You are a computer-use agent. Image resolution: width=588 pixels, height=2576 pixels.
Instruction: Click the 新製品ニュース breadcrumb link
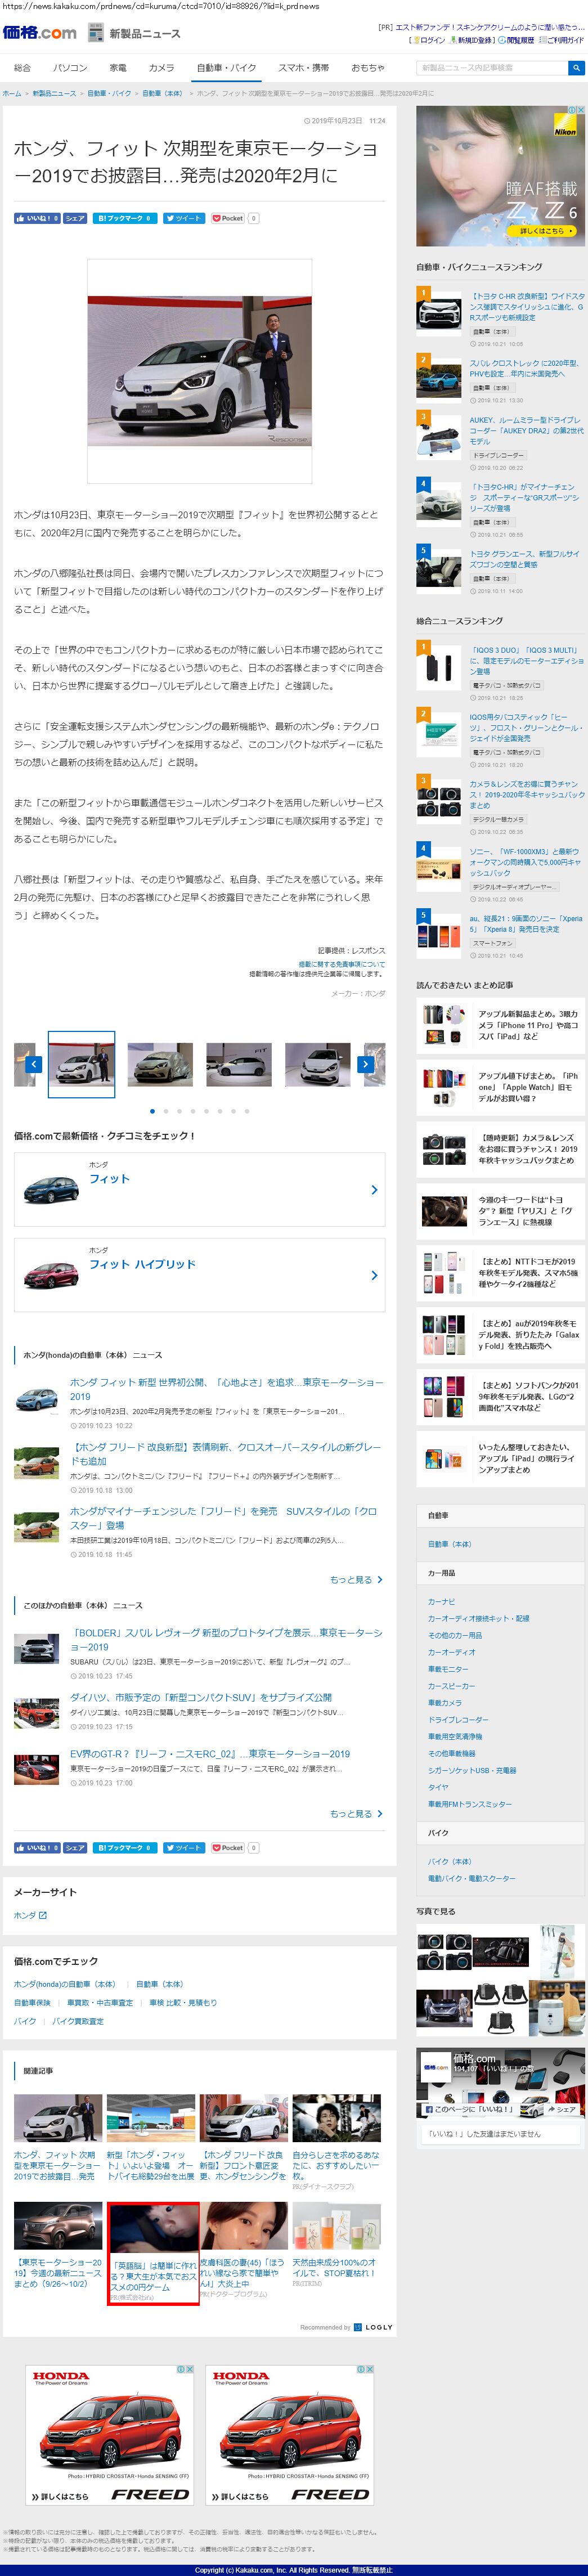point(54,93)
